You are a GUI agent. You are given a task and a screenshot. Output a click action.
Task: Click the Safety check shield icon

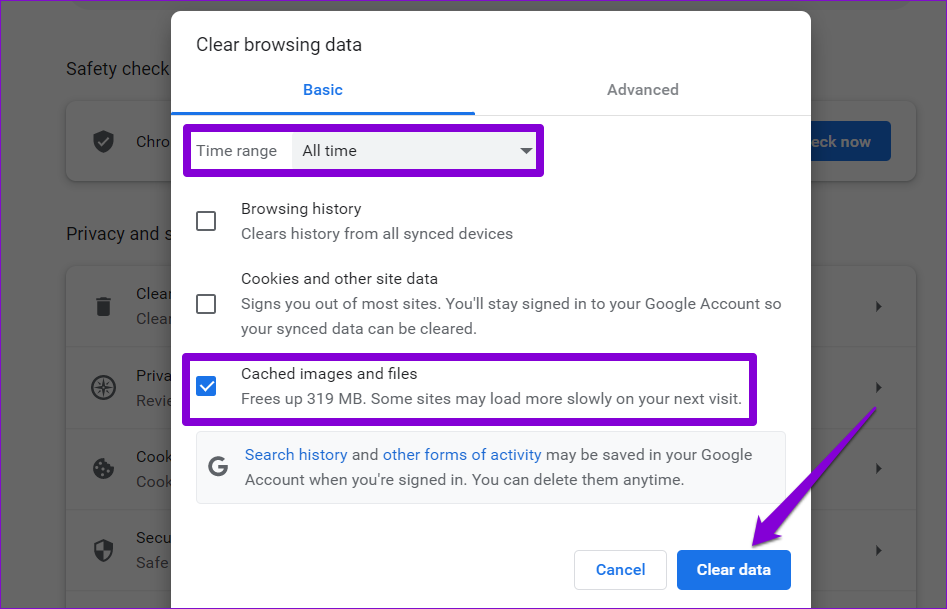(103, 141)
